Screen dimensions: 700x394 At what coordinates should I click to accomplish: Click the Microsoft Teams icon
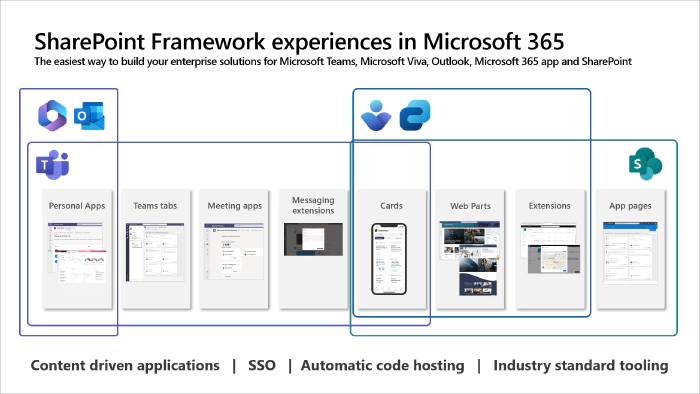coord(53,165)
